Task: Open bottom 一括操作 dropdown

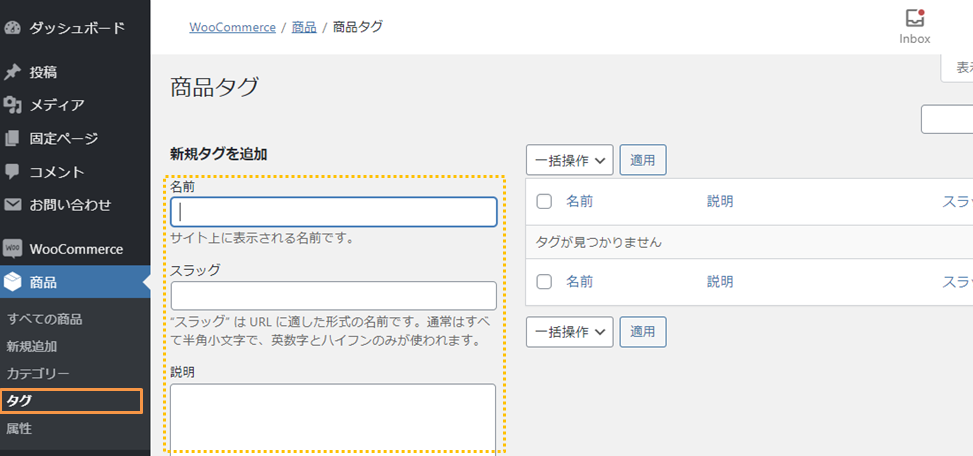Action: tap(570, 332)
